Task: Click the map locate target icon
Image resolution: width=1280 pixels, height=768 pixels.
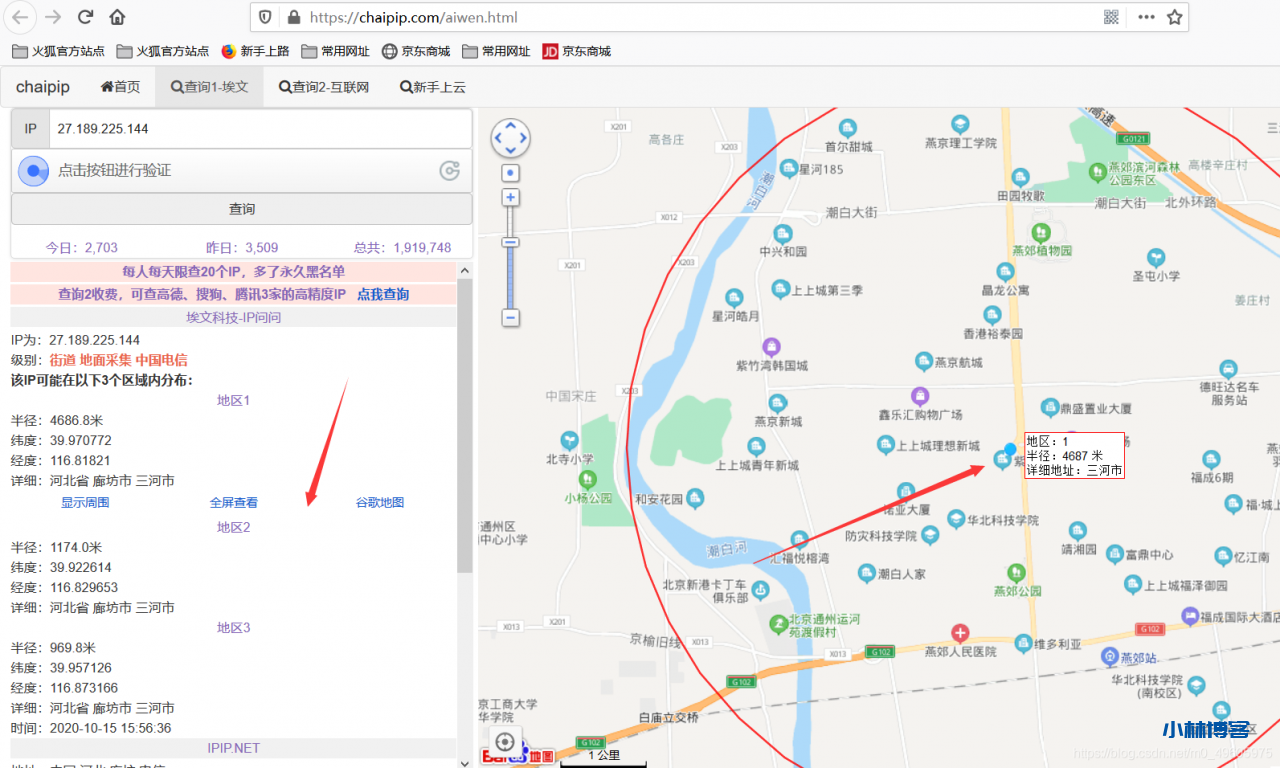Action: point(505,742)
